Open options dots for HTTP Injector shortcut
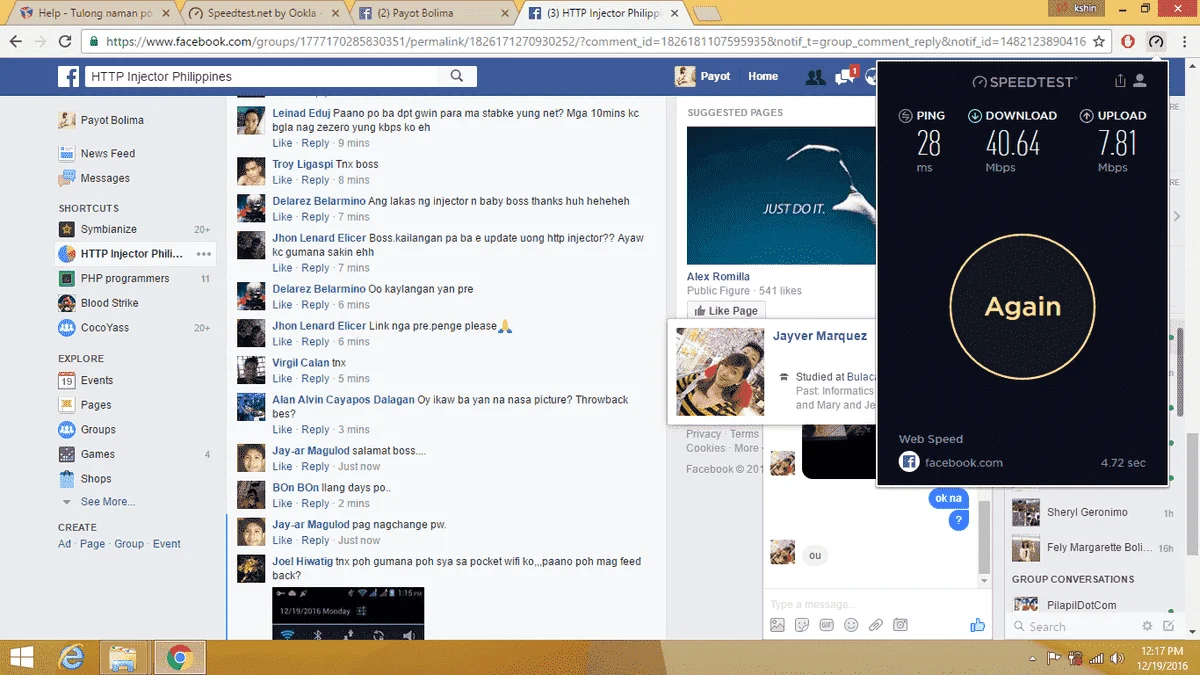Viewport: 1200px width, 675px height. pyautogui.click(x=204, y=254)
